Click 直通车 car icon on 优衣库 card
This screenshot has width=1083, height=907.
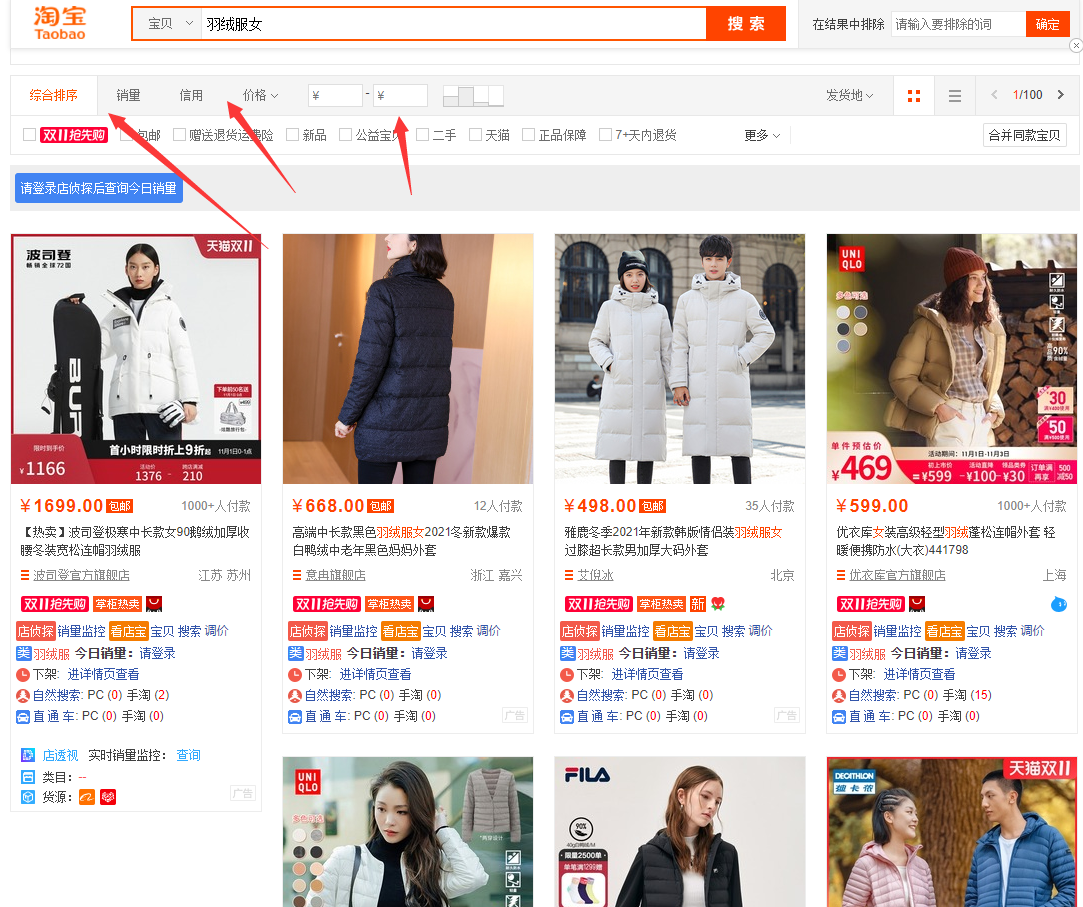[839, 716]
